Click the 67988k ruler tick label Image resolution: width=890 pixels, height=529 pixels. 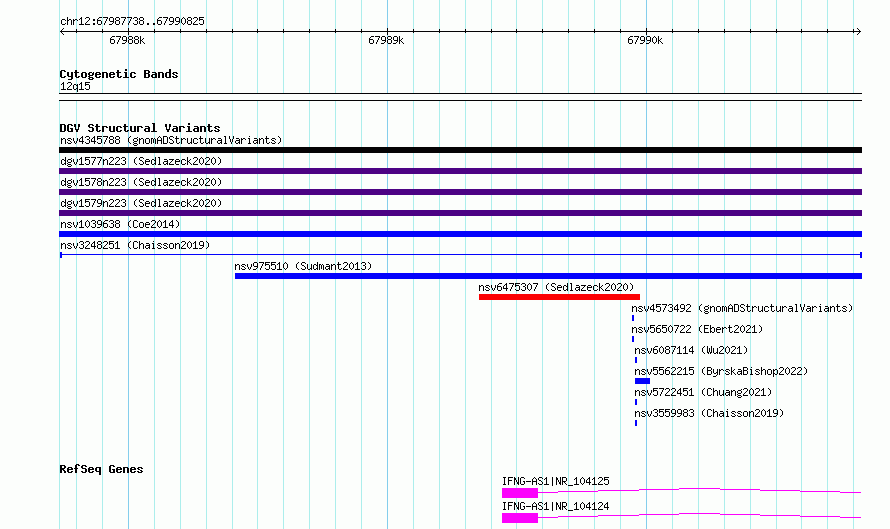point(127,40)
